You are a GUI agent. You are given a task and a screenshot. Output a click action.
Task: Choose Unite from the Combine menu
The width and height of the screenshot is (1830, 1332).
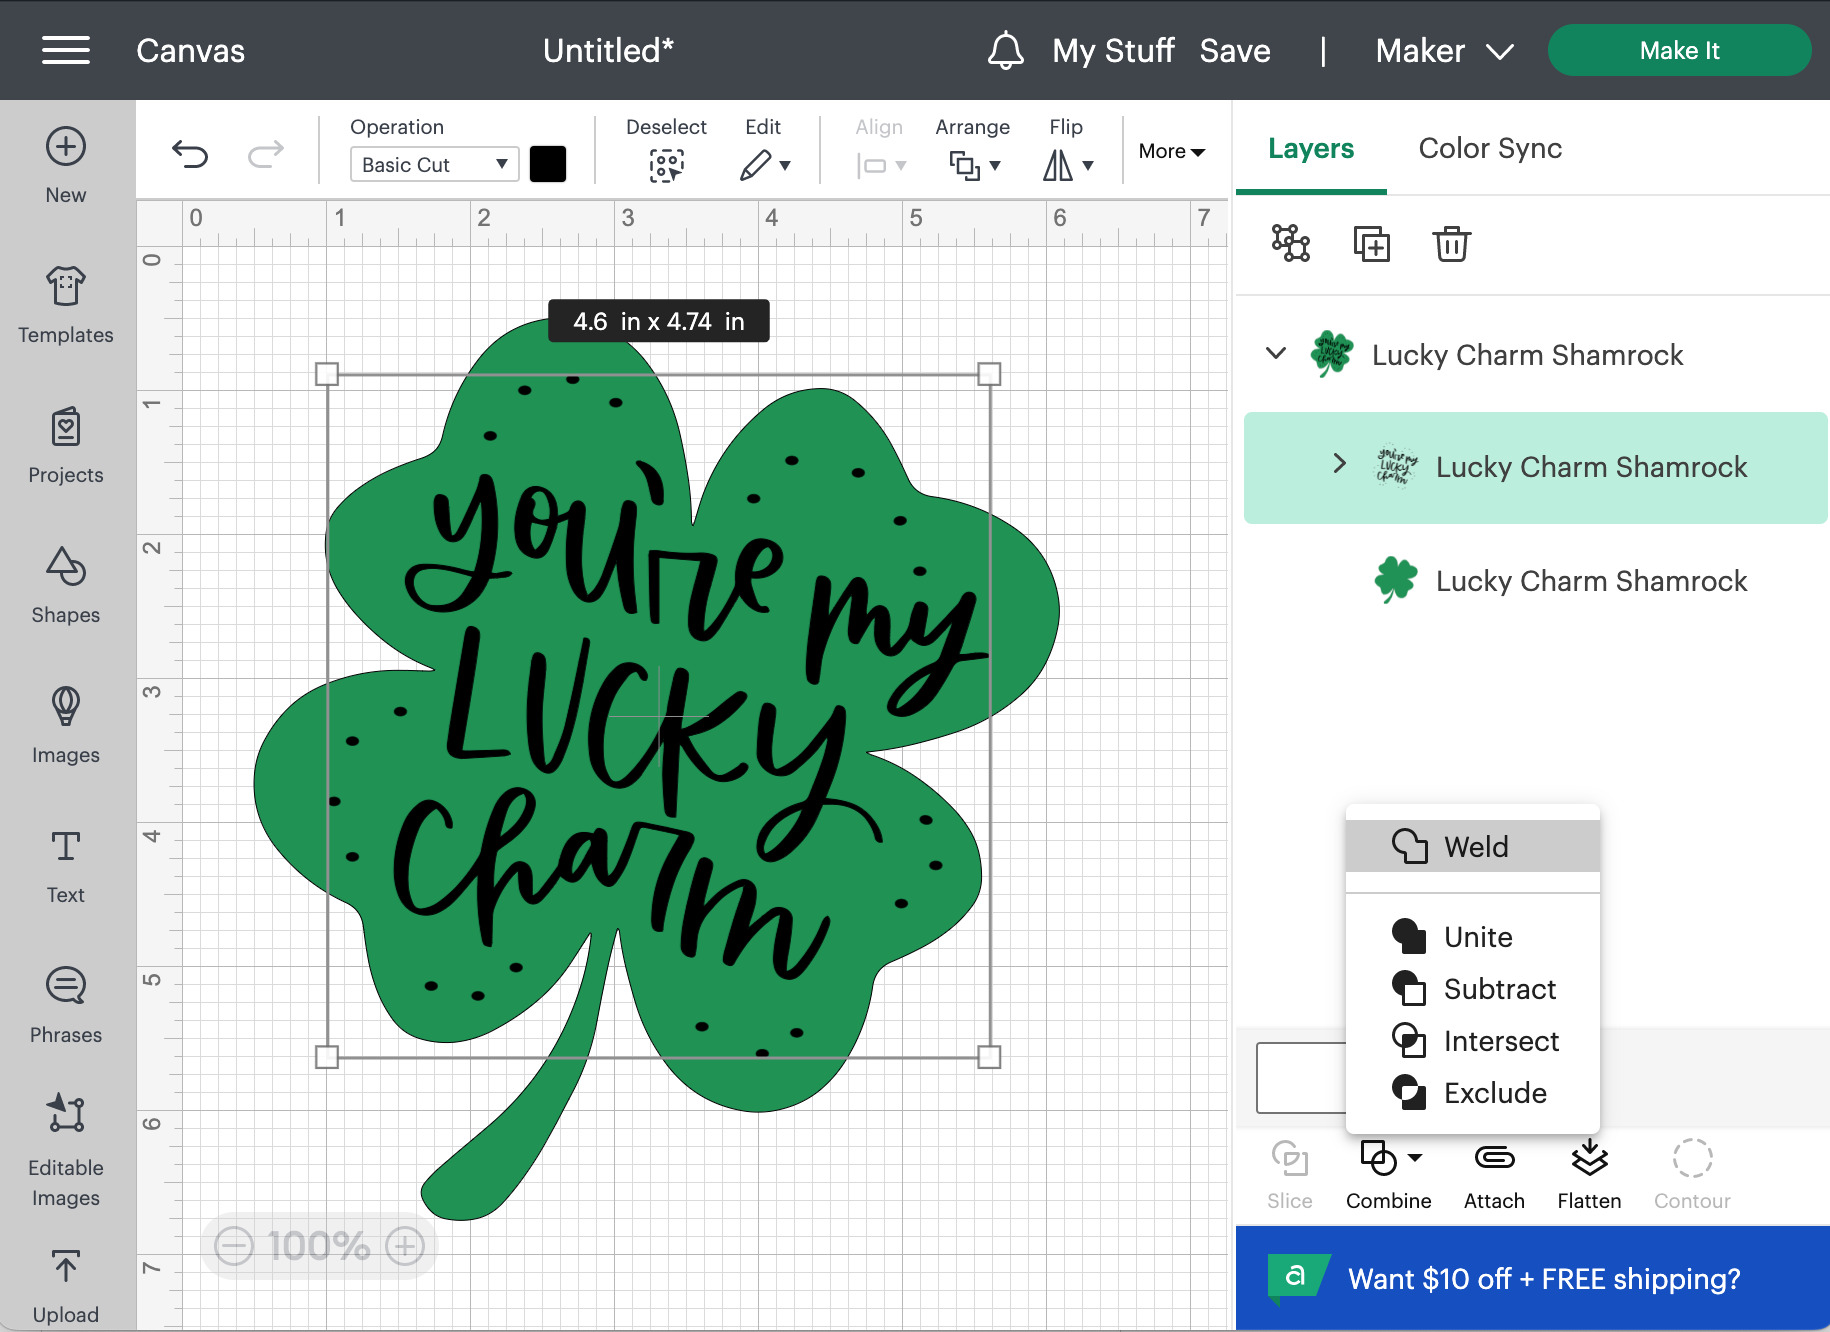click(x=1473, y=937)
